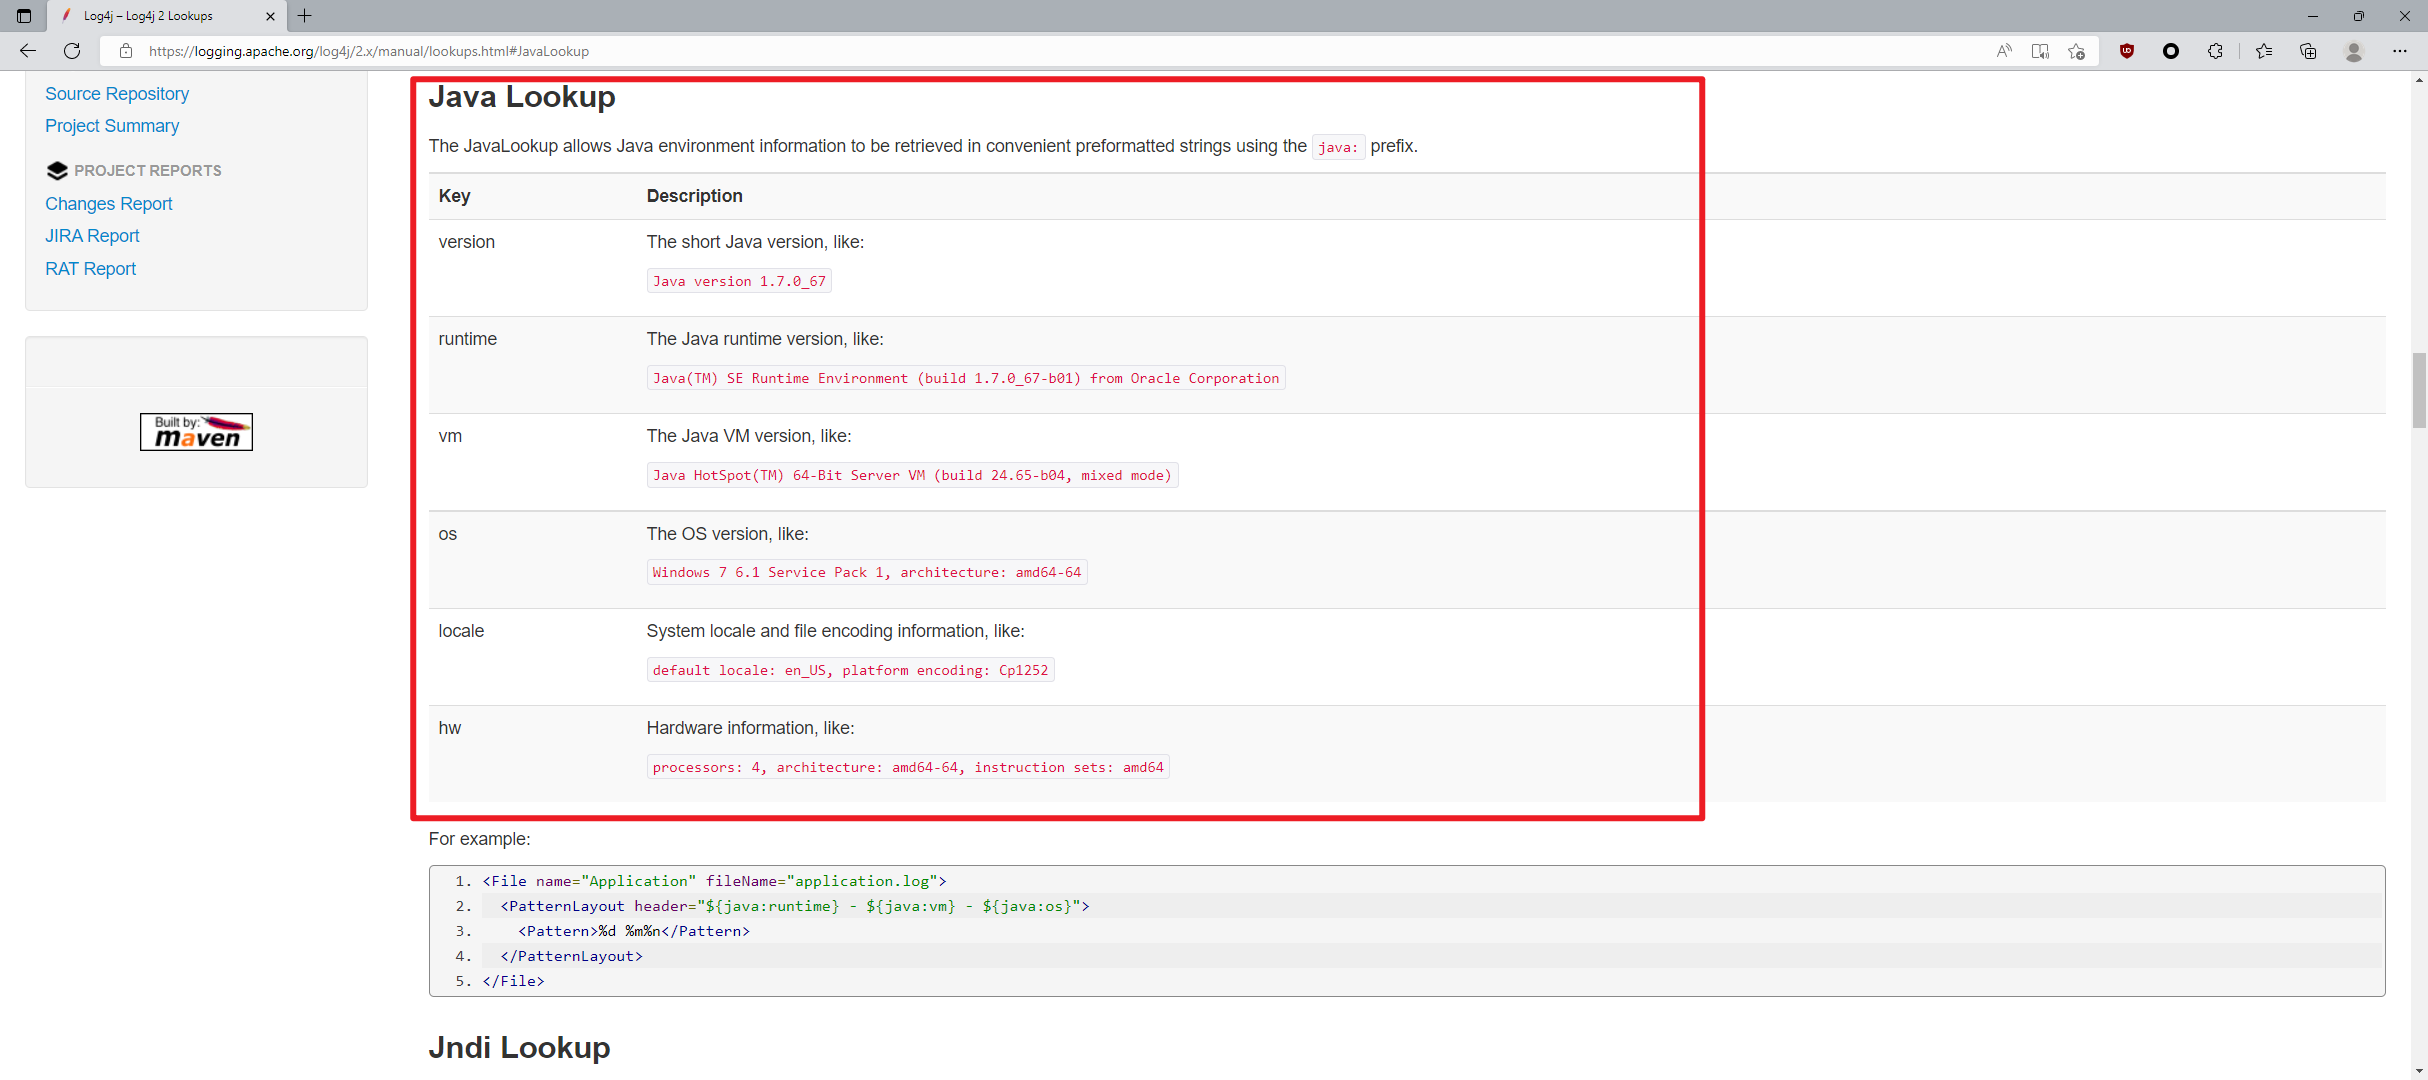The width and height of the screenshot is (2428, 1080).
Task: Open the uBlock Origin extension
Action: [x=2127, y=51]
